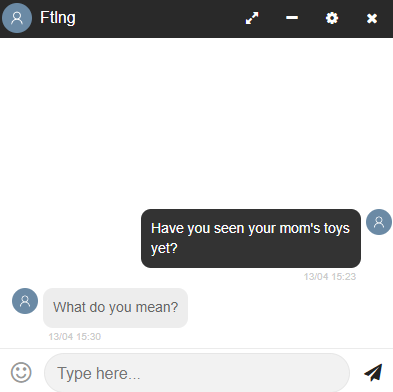
Task: Click the bottom compose bar beside smiley
Action: [196, 371]
